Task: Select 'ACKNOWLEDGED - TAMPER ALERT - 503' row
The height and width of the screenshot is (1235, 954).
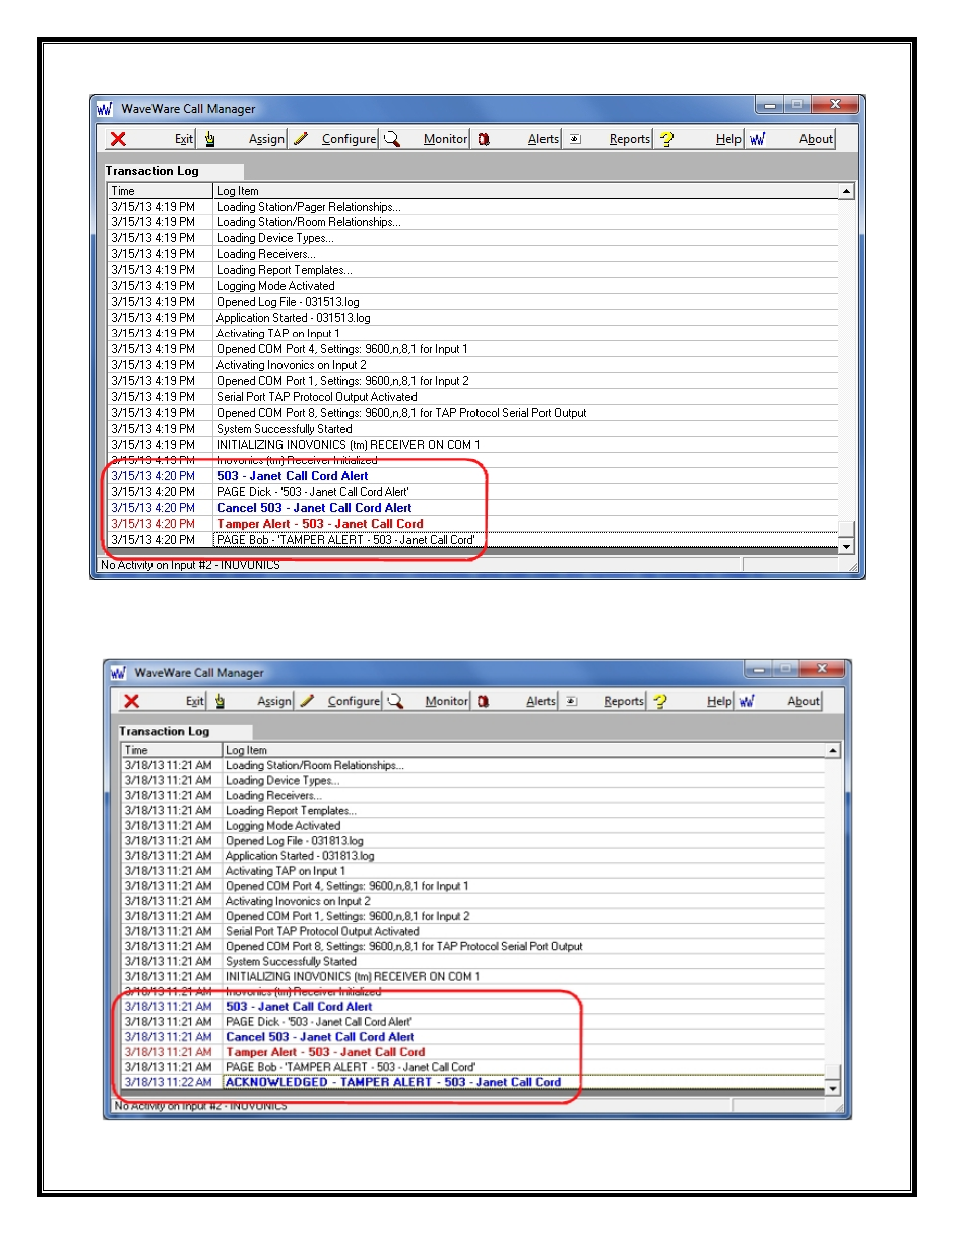Action: [473, 1082]
